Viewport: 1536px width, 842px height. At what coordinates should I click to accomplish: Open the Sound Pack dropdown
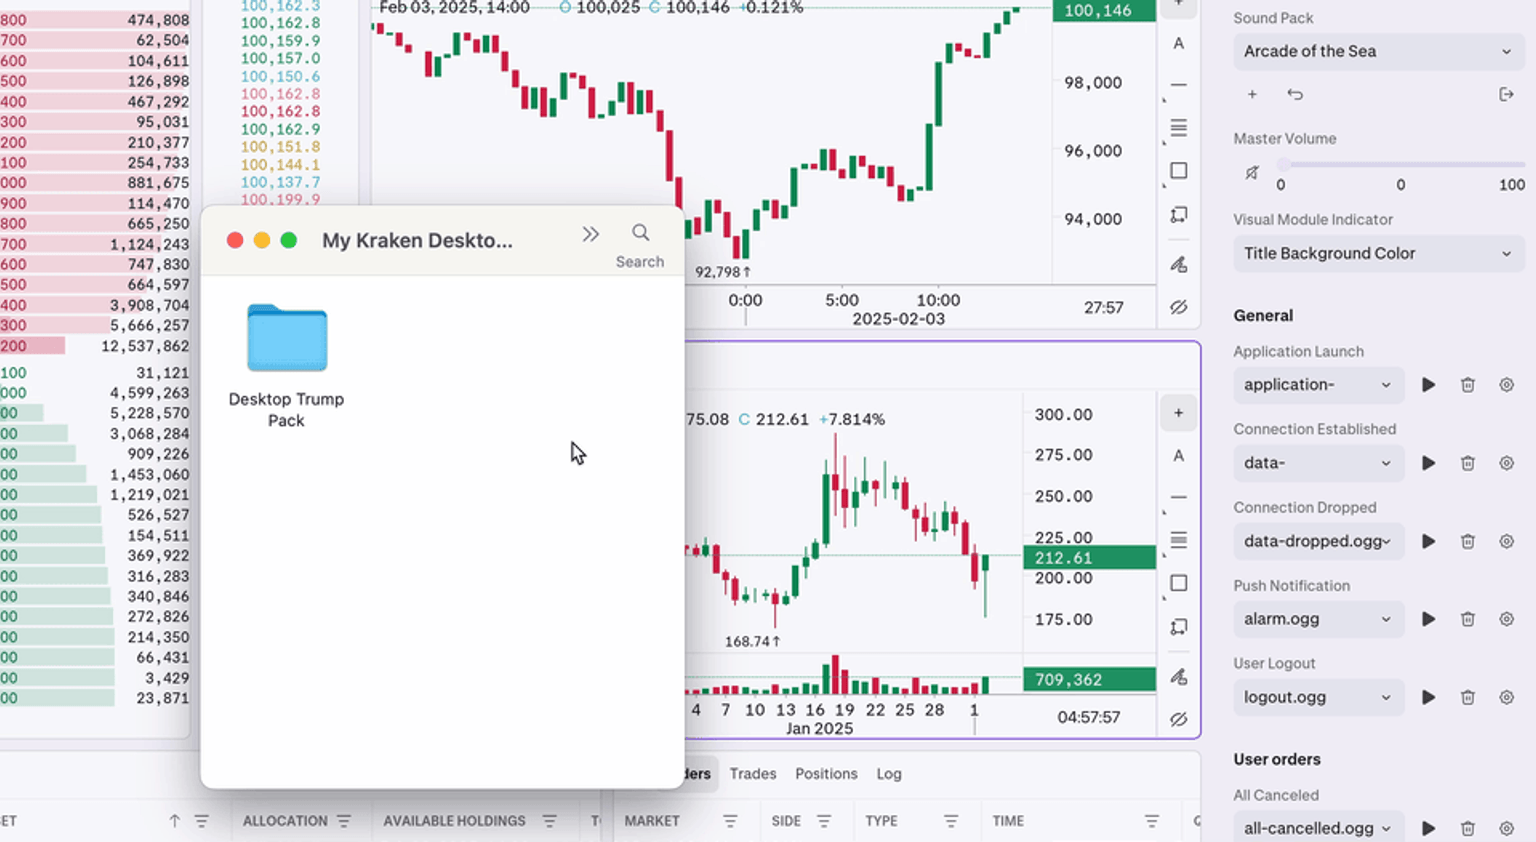[1377, 51]
